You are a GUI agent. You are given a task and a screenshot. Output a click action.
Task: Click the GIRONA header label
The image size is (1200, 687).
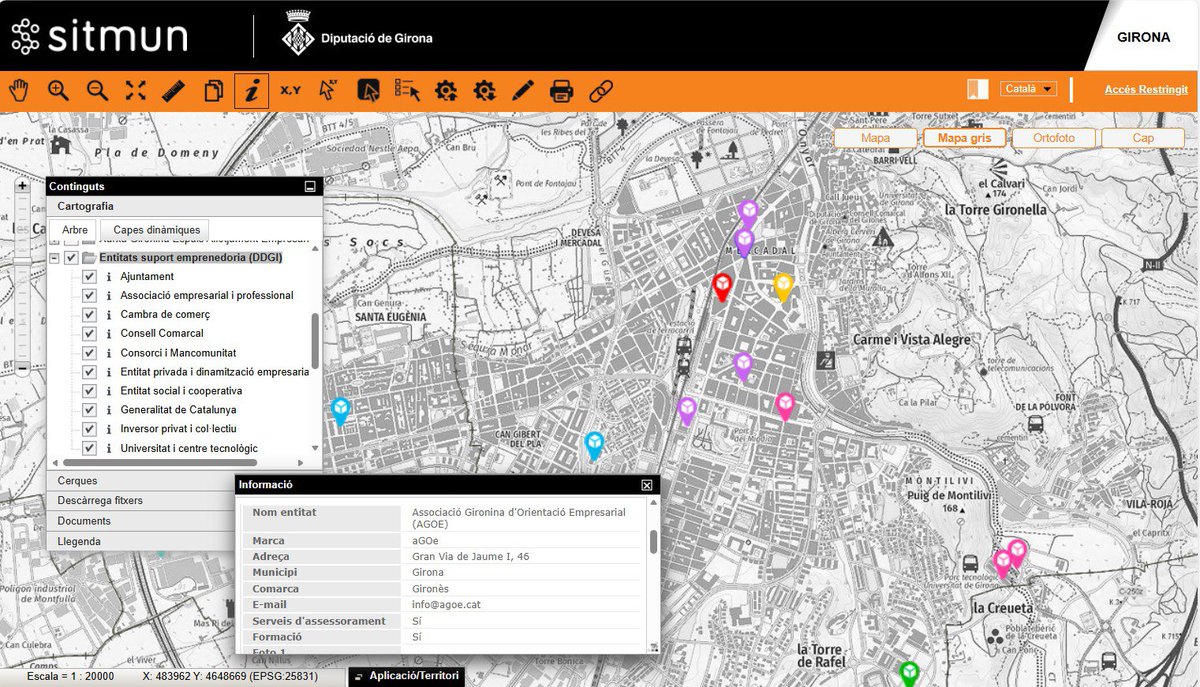pos(1143,38)
